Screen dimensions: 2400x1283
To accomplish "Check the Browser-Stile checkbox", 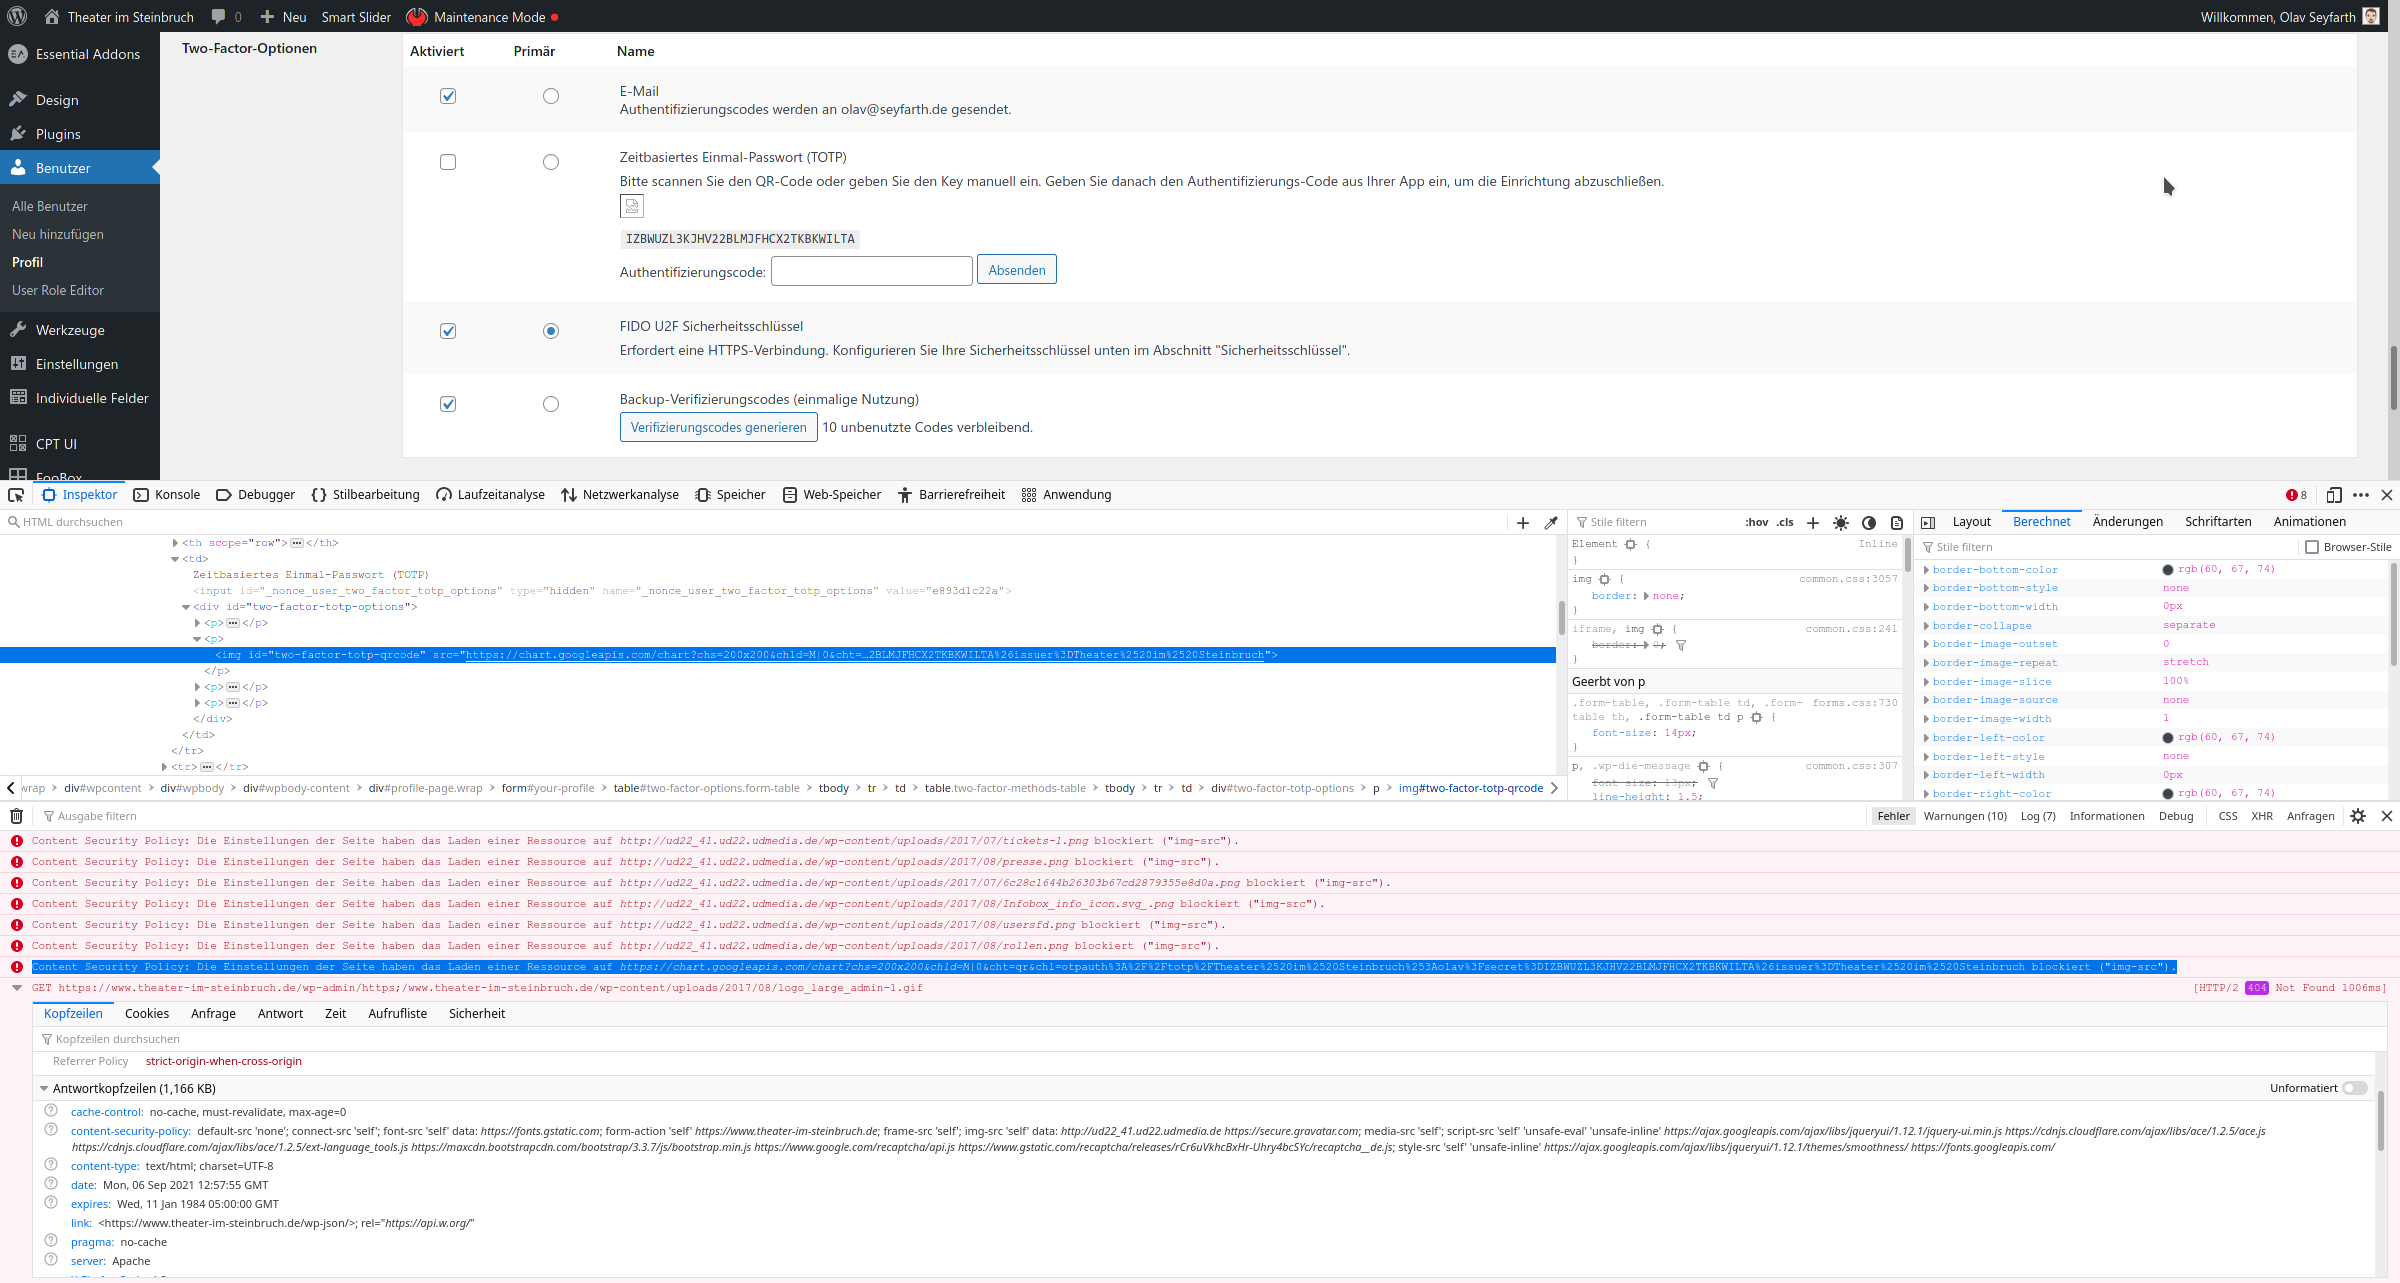I will click(x=2312, y=547).
